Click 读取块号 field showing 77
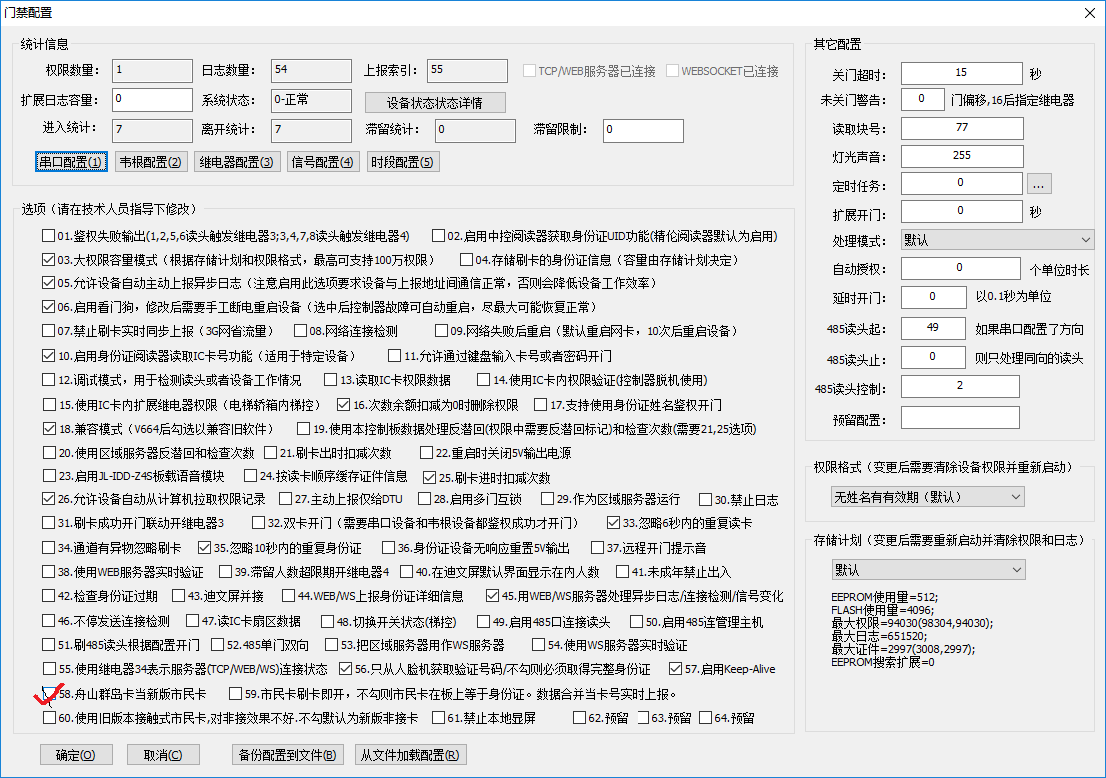This screenshot has width=1106, height=778. coord(962,128)
